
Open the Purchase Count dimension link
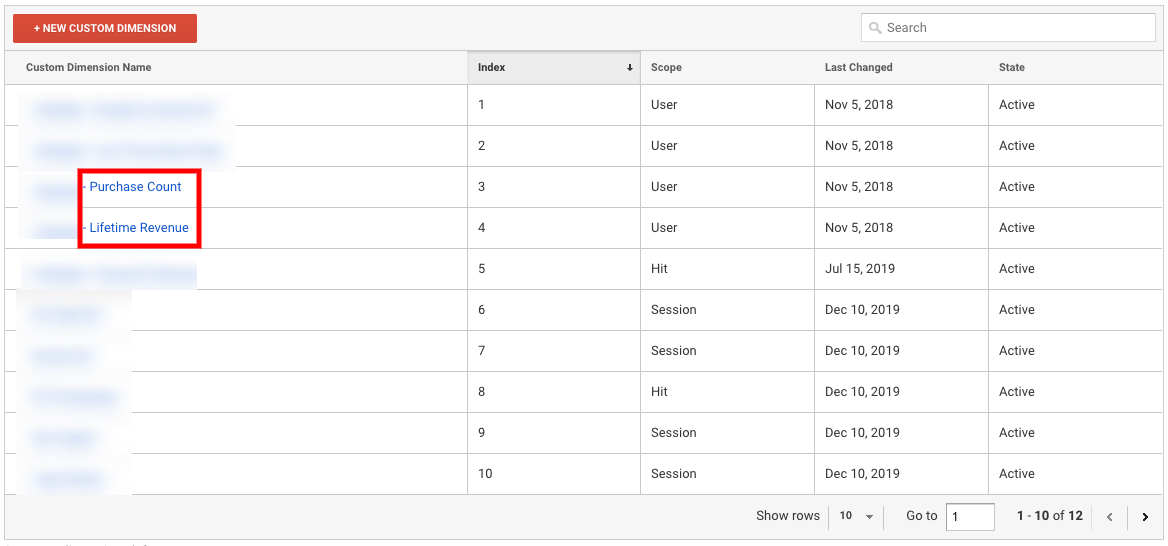coord(135,187)
